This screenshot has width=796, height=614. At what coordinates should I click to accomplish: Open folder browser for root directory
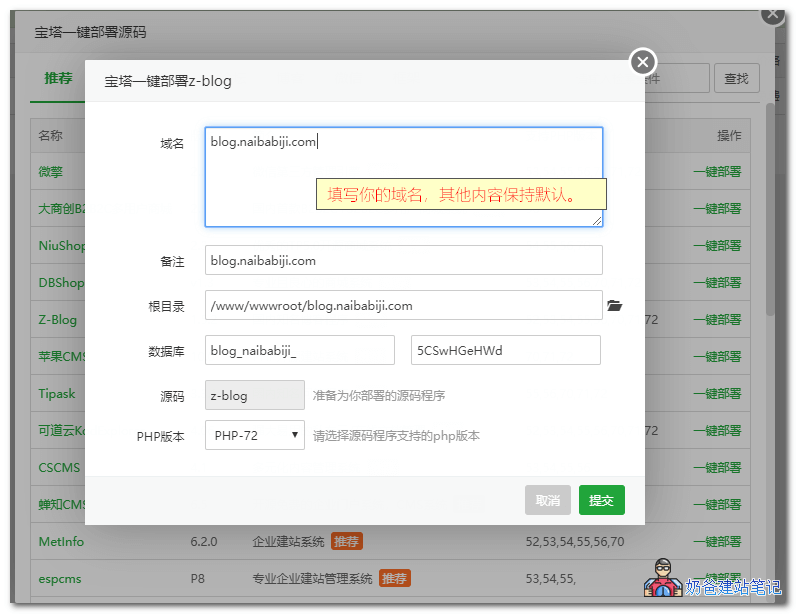click(x=614, y=305)
